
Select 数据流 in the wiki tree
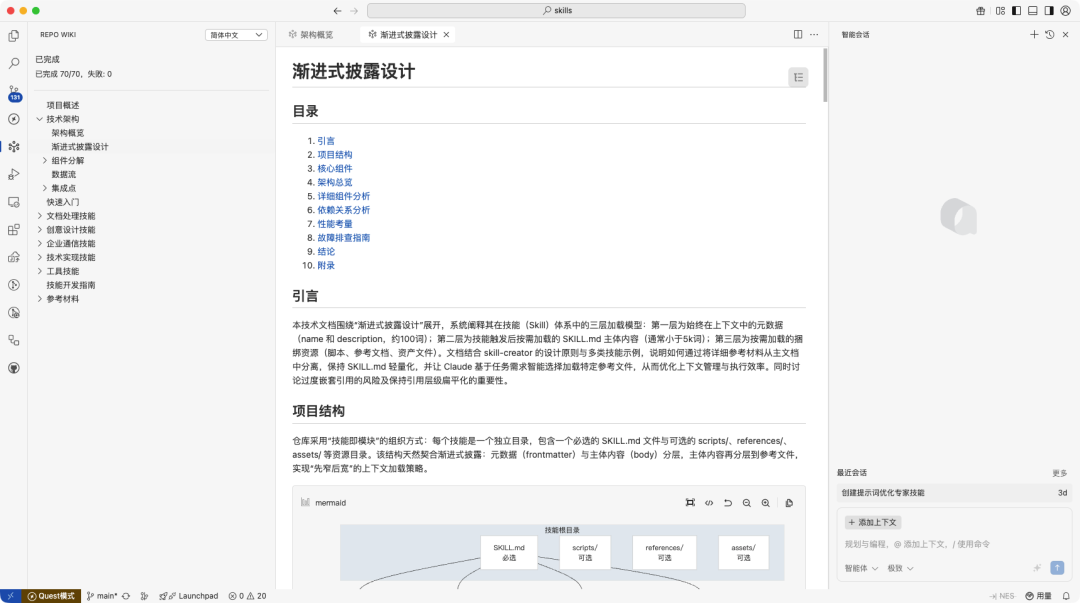64,174
